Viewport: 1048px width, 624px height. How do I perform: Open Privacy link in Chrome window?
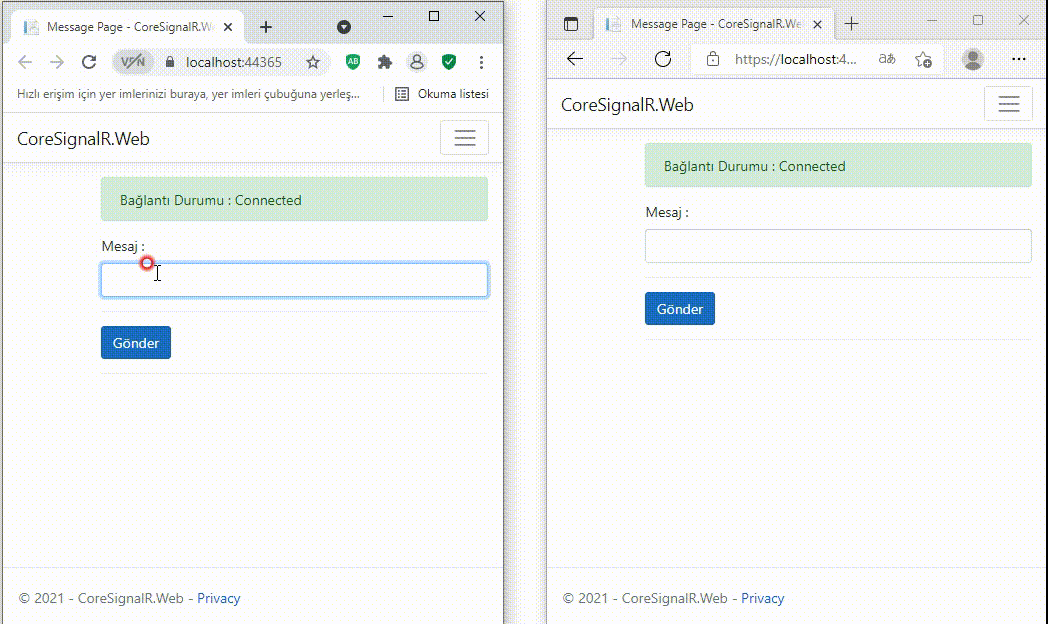tap(219, 598)
